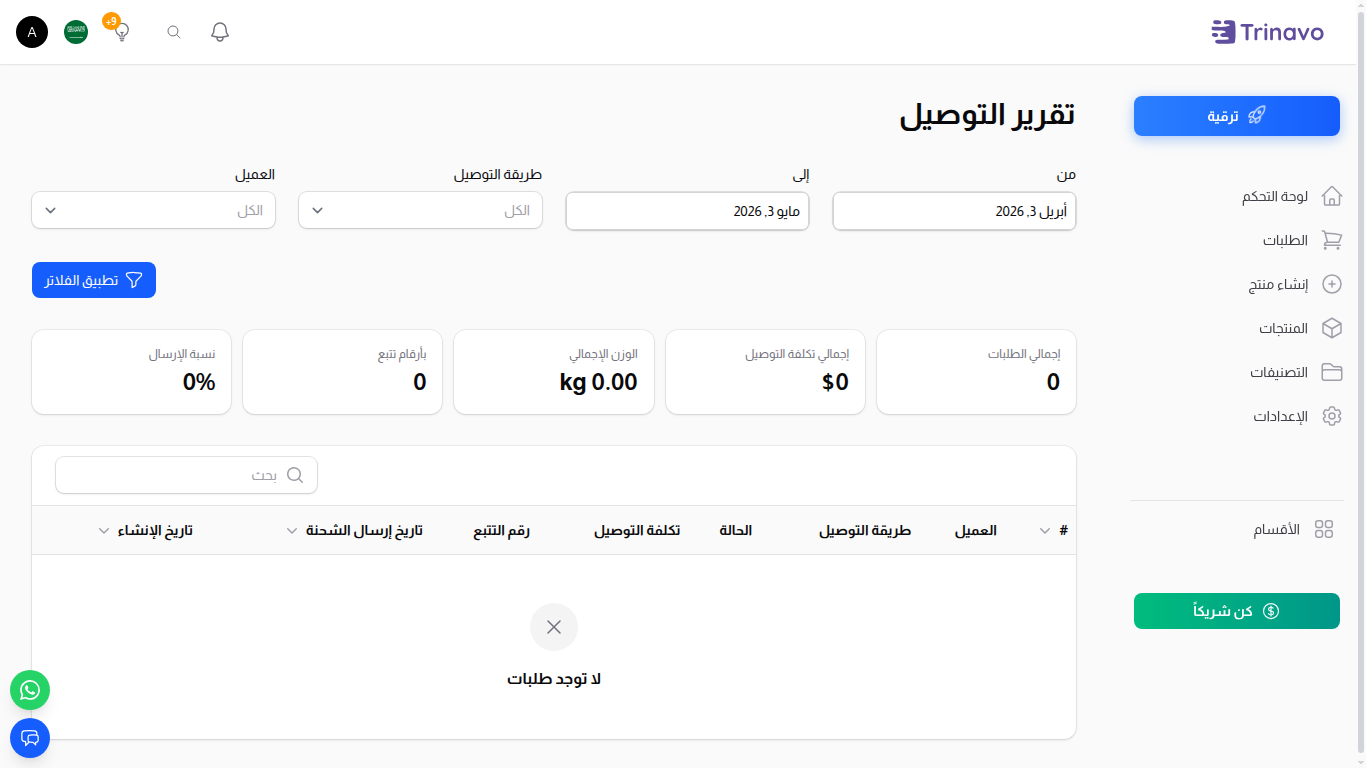Open the العميل filter dropdown
1366x768 pixels.
pos(154,210)
